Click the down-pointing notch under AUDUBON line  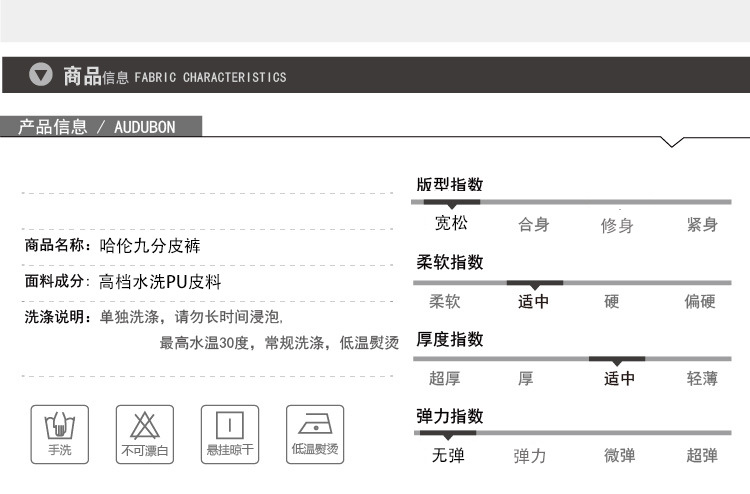click(672, 142)
